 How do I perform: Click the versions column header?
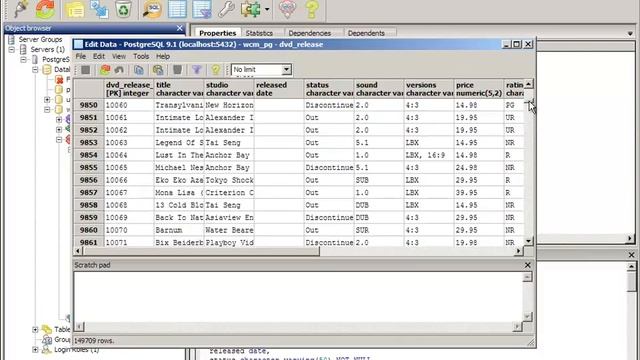click(x=429, y=89)
